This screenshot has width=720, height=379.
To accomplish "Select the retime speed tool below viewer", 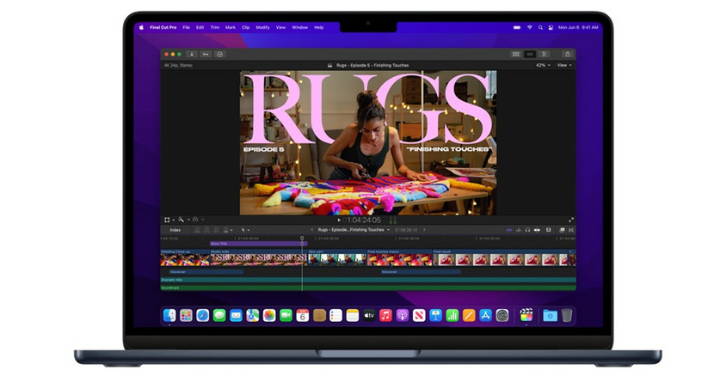I will (x=195, y=220).
